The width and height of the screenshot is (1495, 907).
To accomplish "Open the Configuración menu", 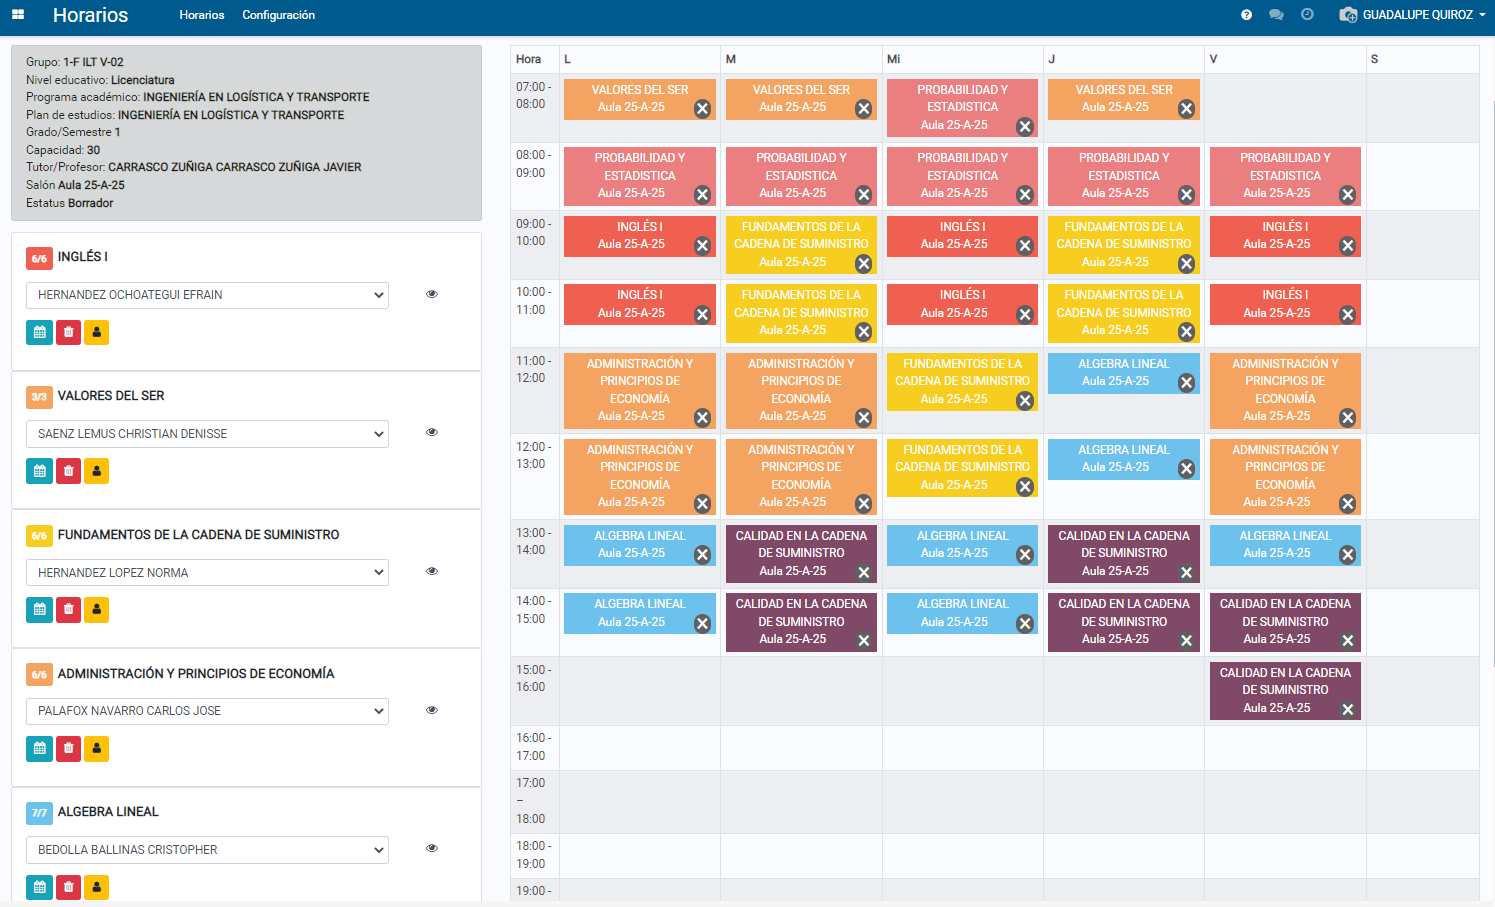I will pos(278,15).
